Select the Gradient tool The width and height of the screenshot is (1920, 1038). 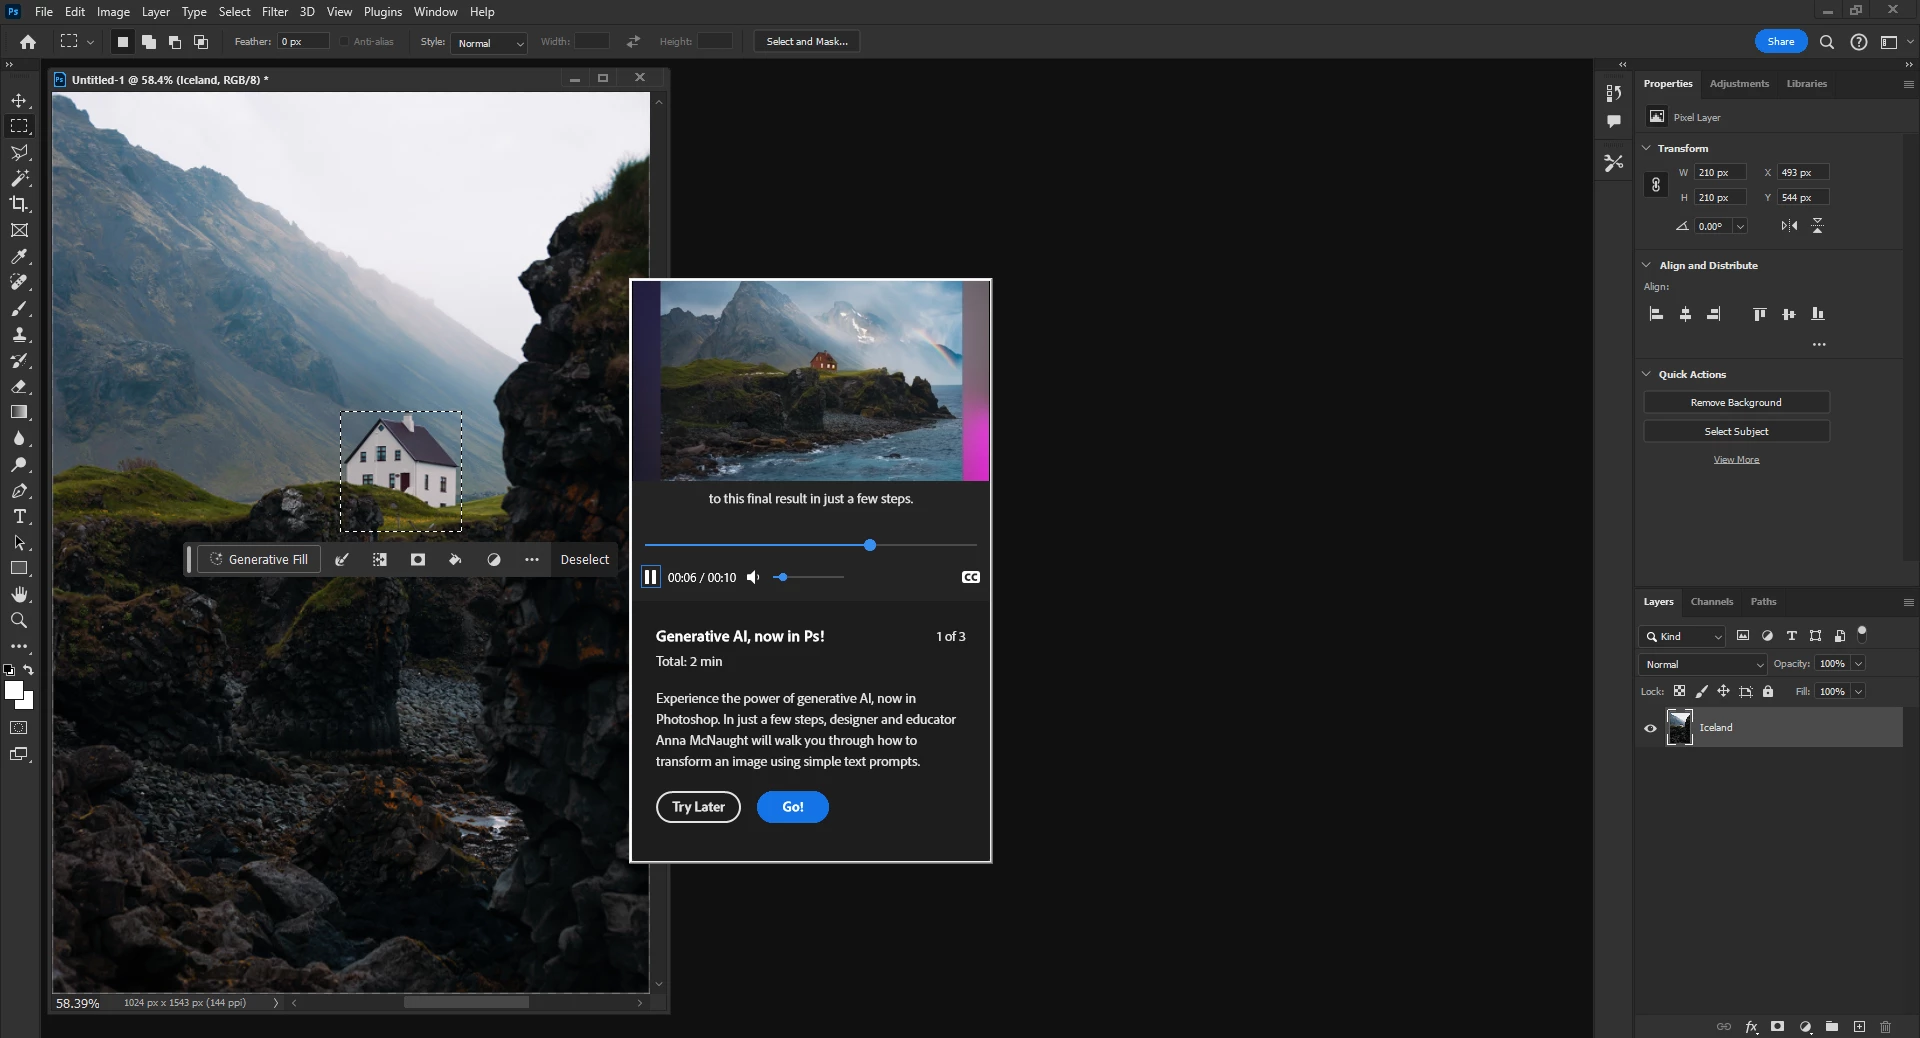pos(19,412)
